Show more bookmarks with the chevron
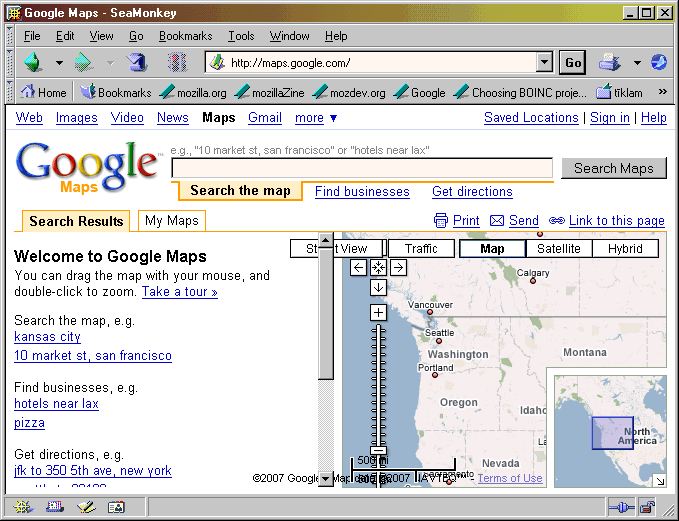Viewport: 679px width, 521px height. [662, 91]
